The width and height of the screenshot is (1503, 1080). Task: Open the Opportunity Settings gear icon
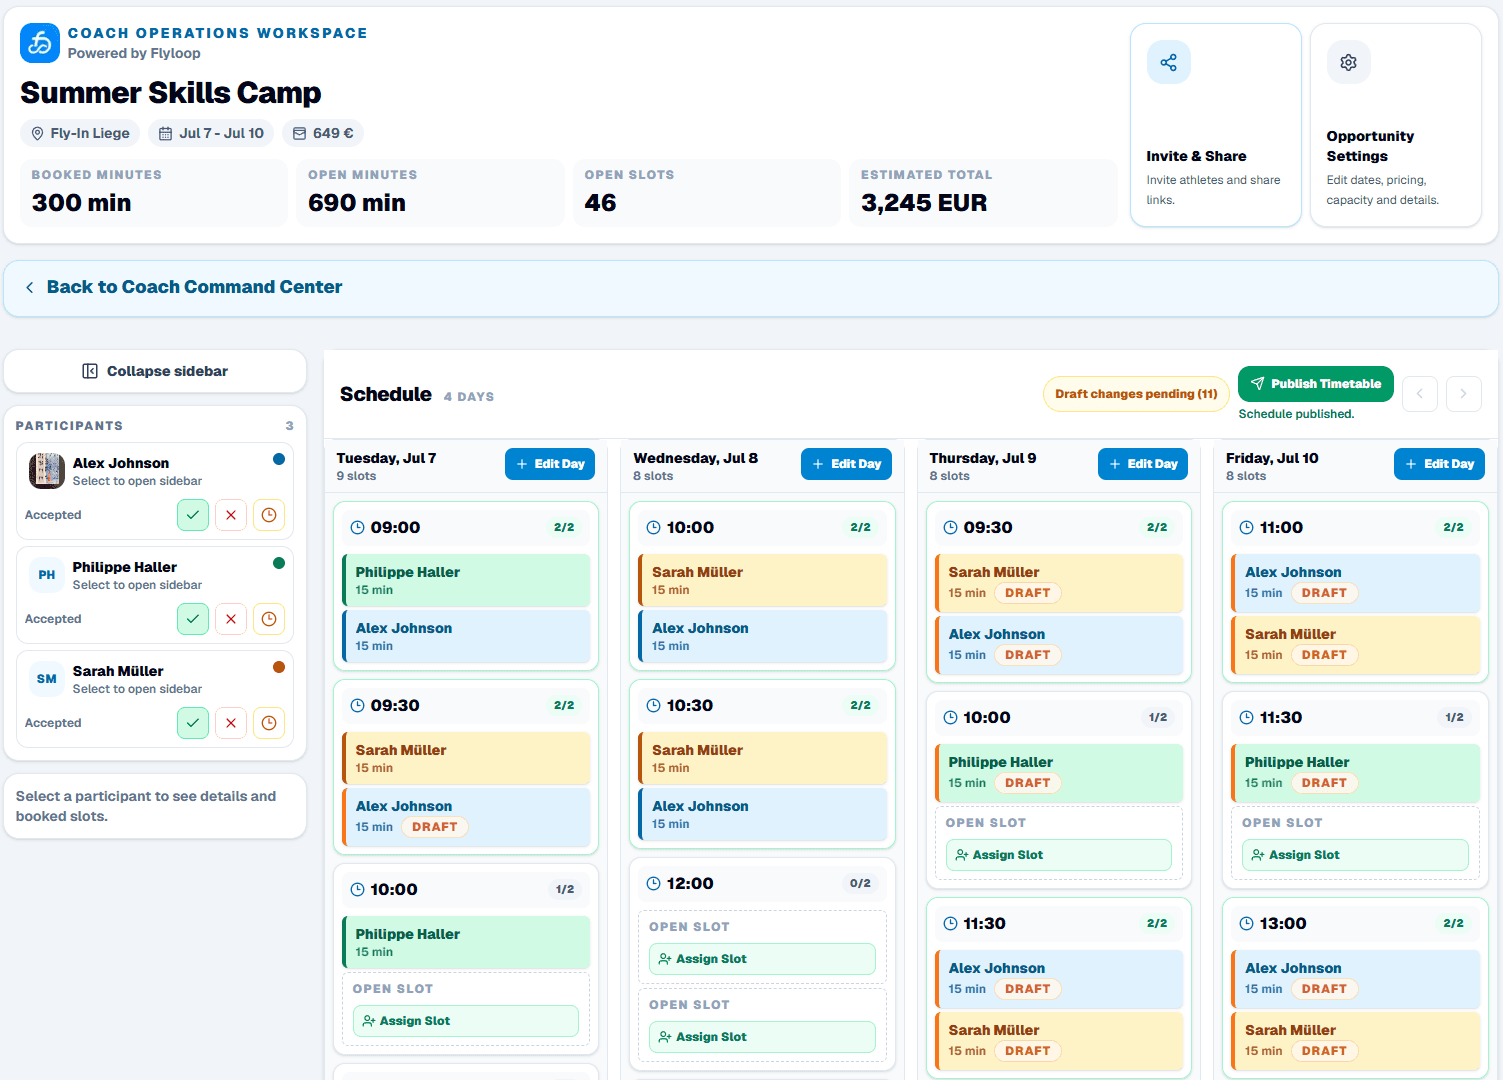pos(1348,63)
